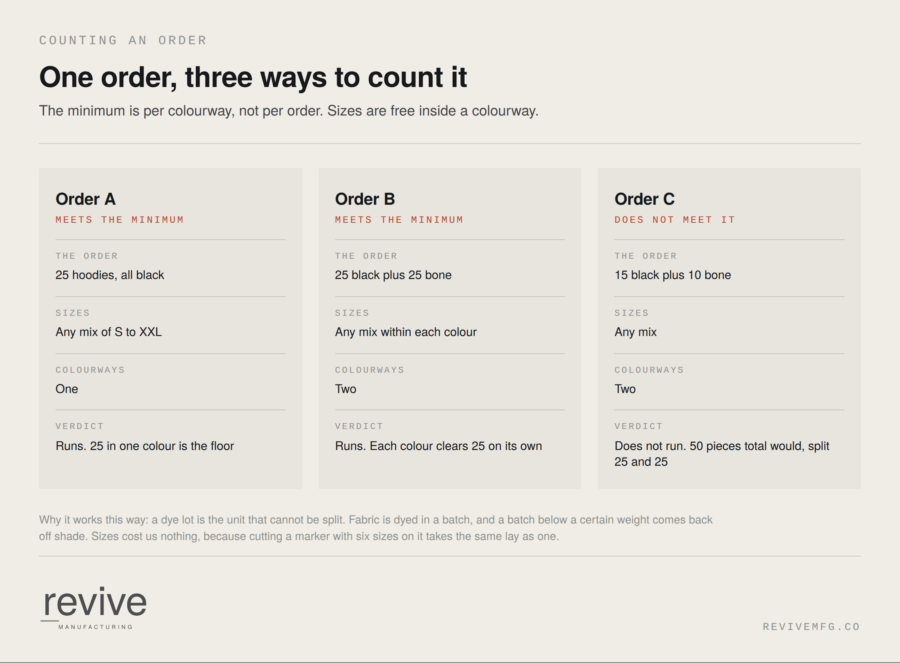900x663 pixels.
Task: Click the 'Does not run' verdict in Order C
Action: coord(722,453)
